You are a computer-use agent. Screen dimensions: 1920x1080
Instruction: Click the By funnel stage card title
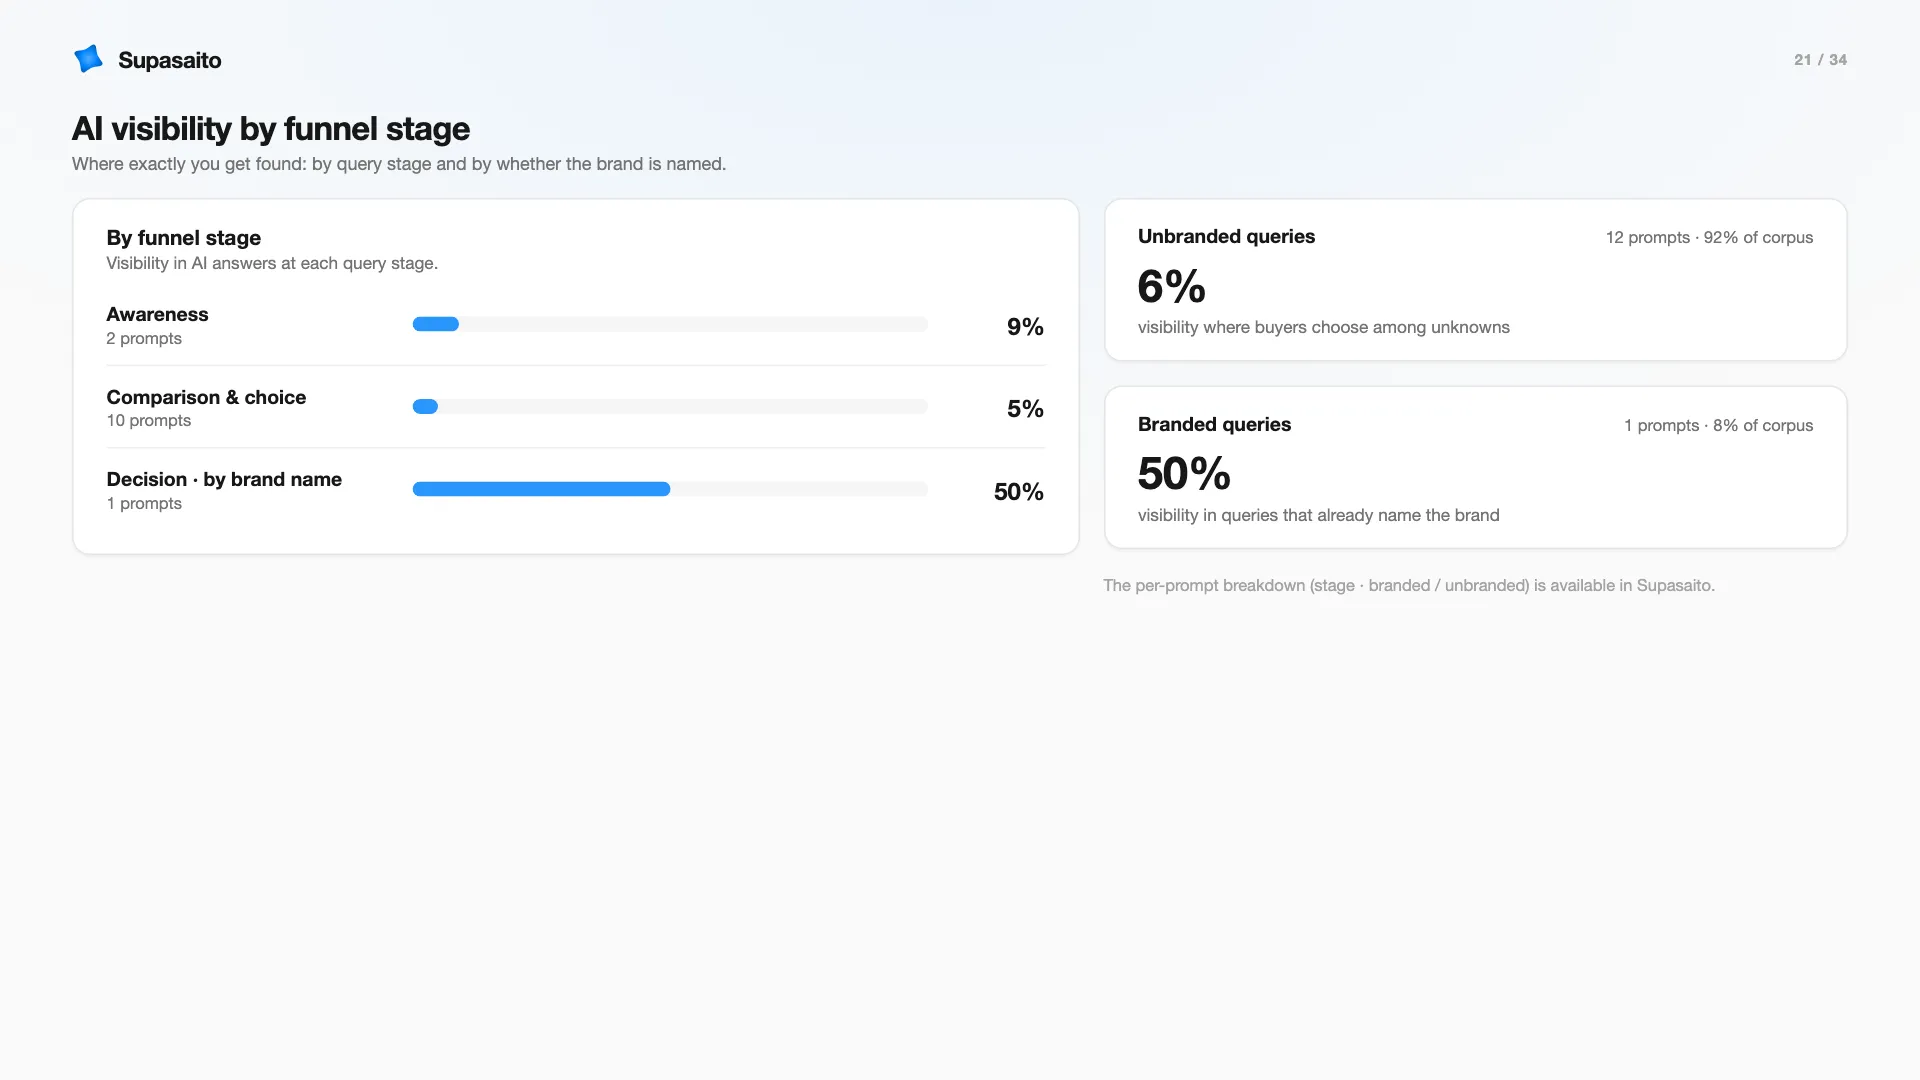pyautogui.click(x=184, y=238)
